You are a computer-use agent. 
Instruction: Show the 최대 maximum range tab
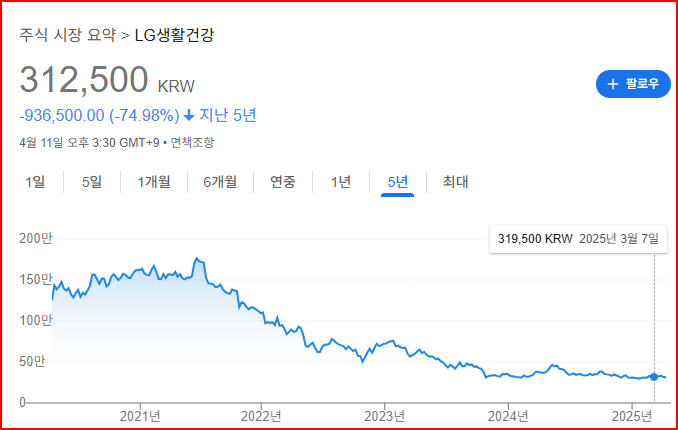[x=455, y=182]
